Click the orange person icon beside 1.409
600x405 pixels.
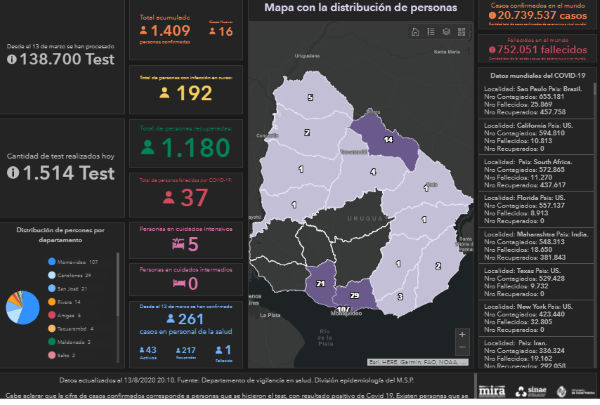(x=143, y=30)
